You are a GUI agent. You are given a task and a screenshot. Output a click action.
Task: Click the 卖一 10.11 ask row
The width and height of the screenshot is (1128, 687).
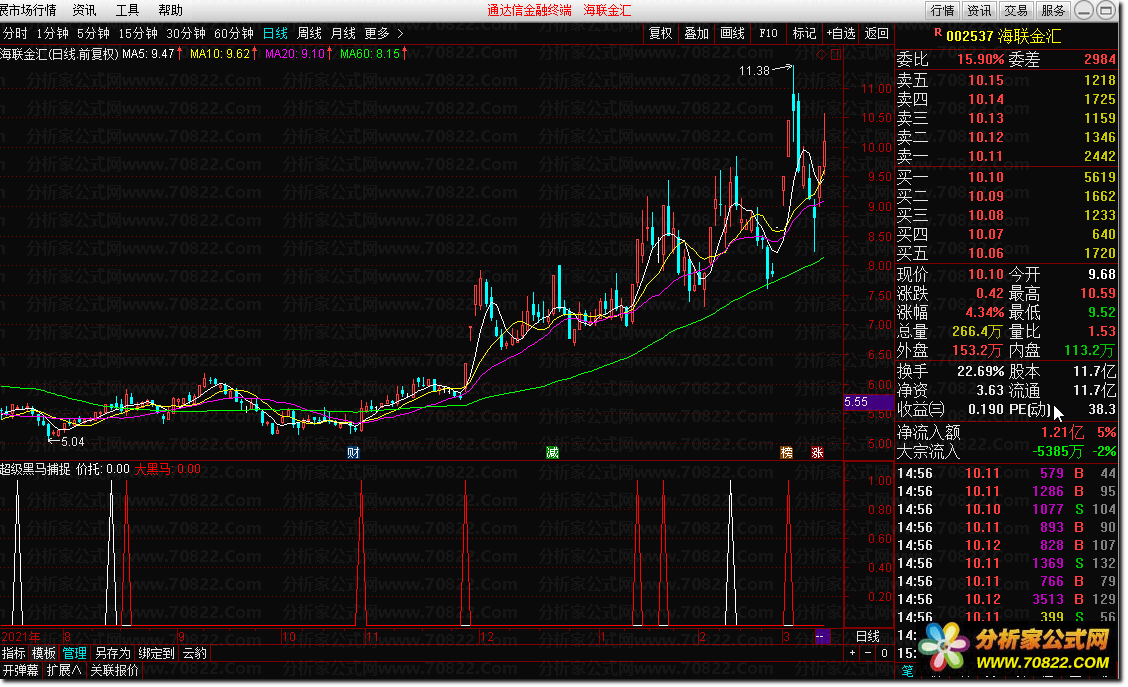click(x=1006, y=156)
